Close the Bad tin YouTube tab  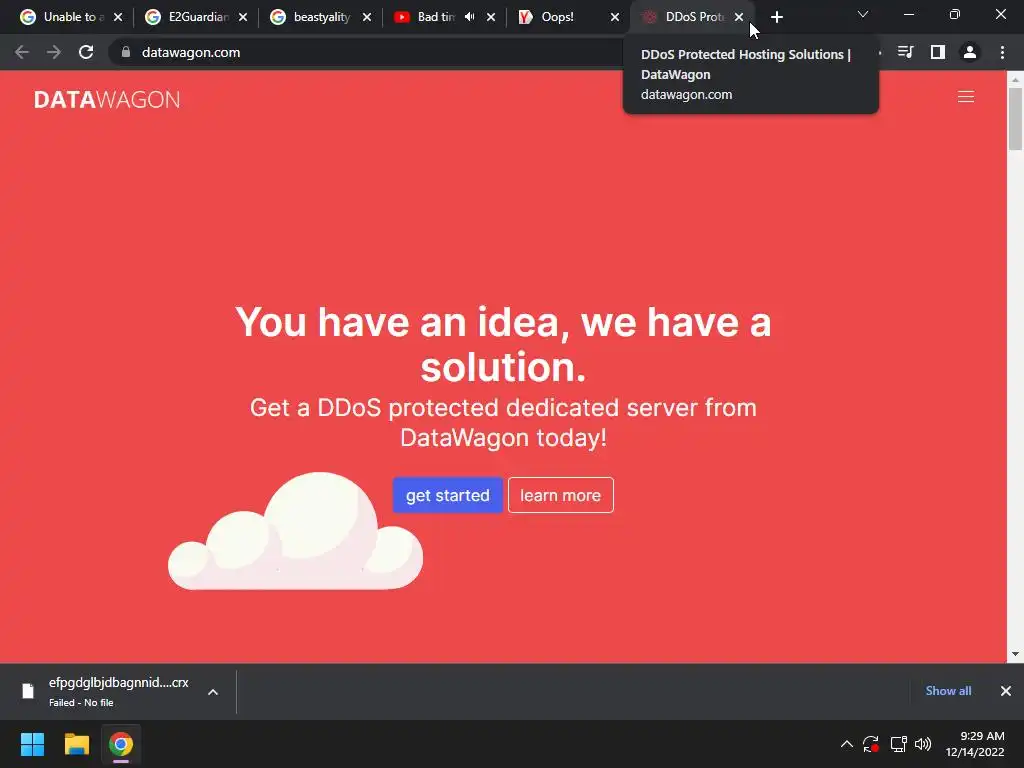point(491,18)
